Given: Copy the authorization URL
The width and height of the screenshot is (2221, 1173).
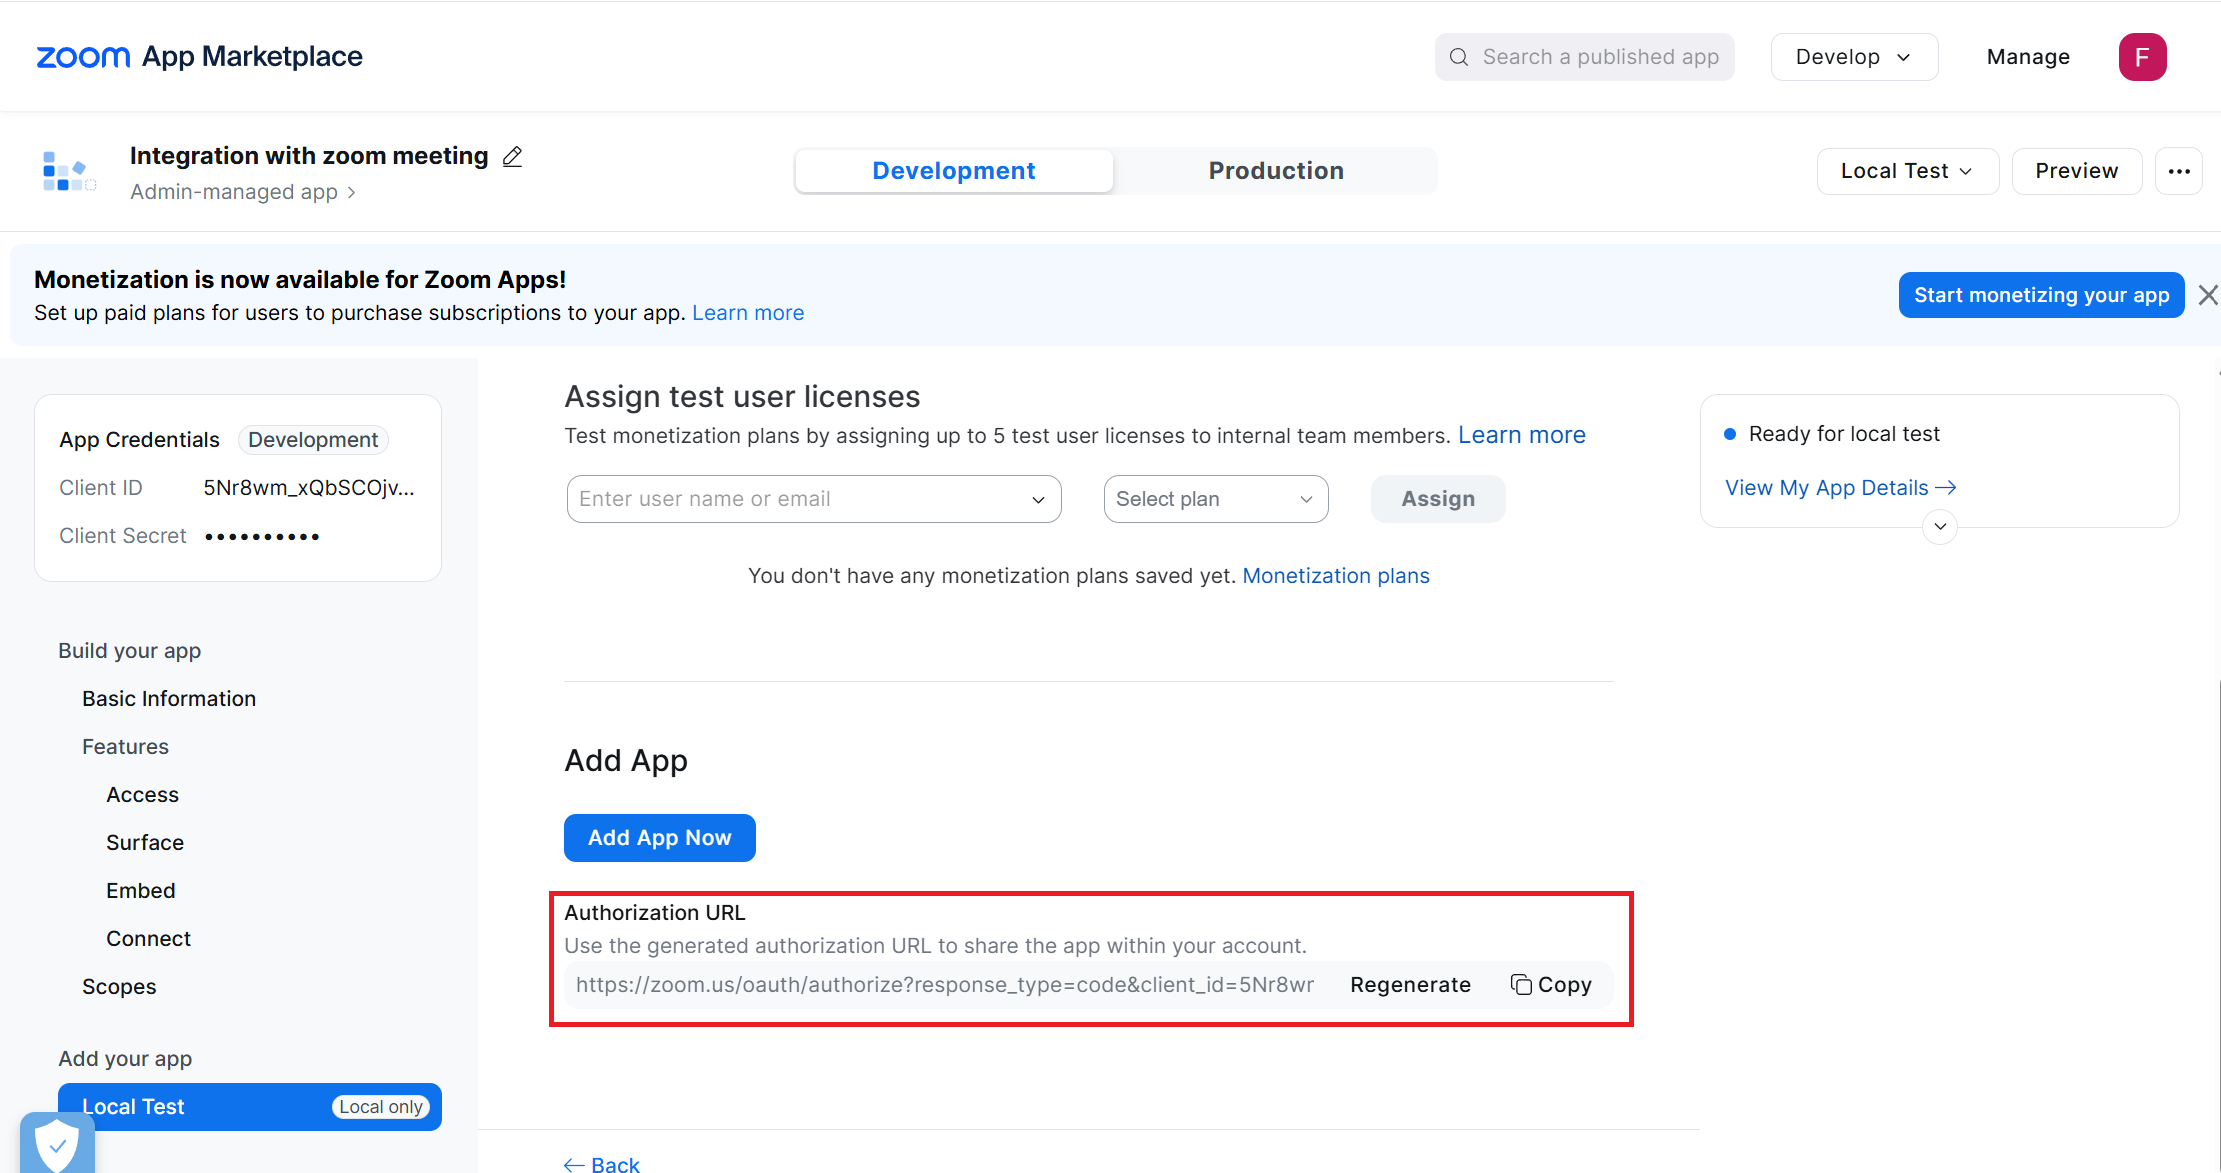Looking at the screenshot, I should click(1551, 985).
